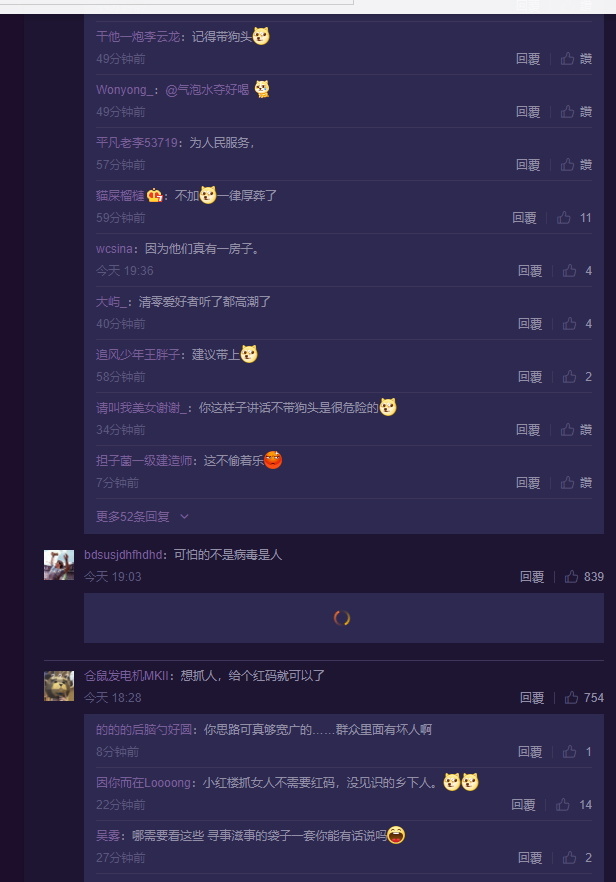
Task: Click the @气泡水夺好喝 mention
Action: tap(207, 89)
